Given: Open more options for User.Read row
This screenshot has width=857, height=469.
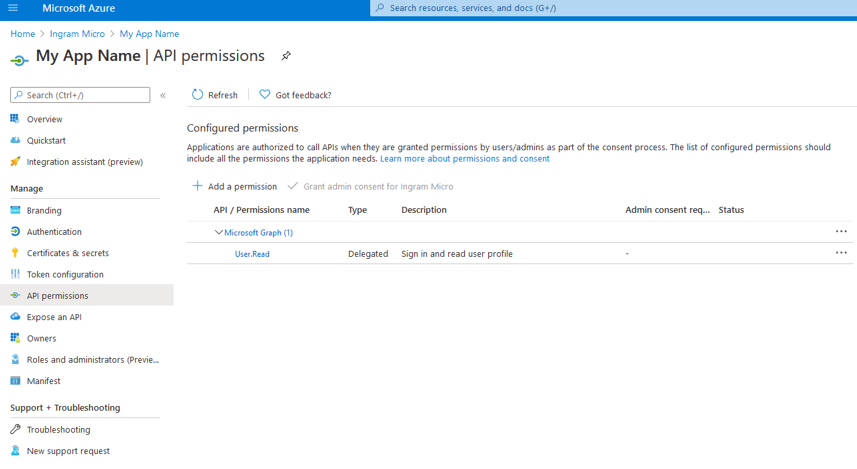Looking at the screenshot, I should tap(841, 253).
